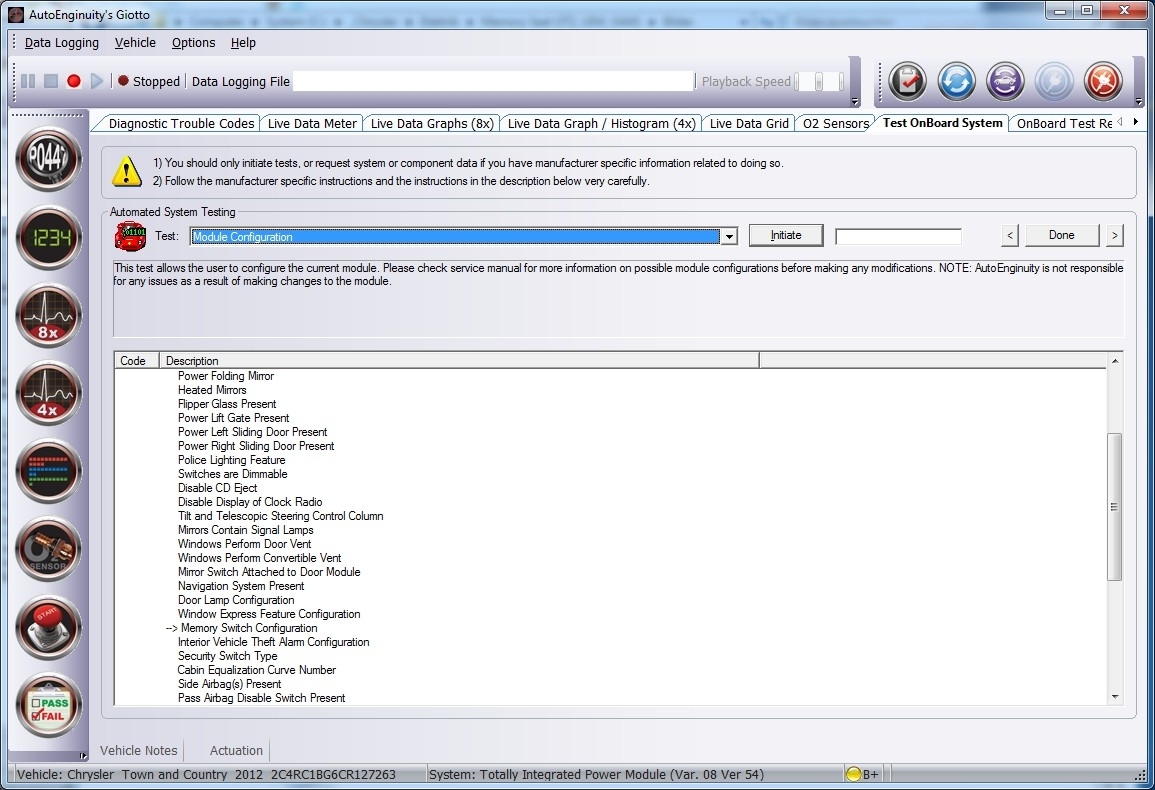Click the greyed-out connect plug toolbar icon
This screenshot has height=790, width=1155.
(x=1054, y=81)
